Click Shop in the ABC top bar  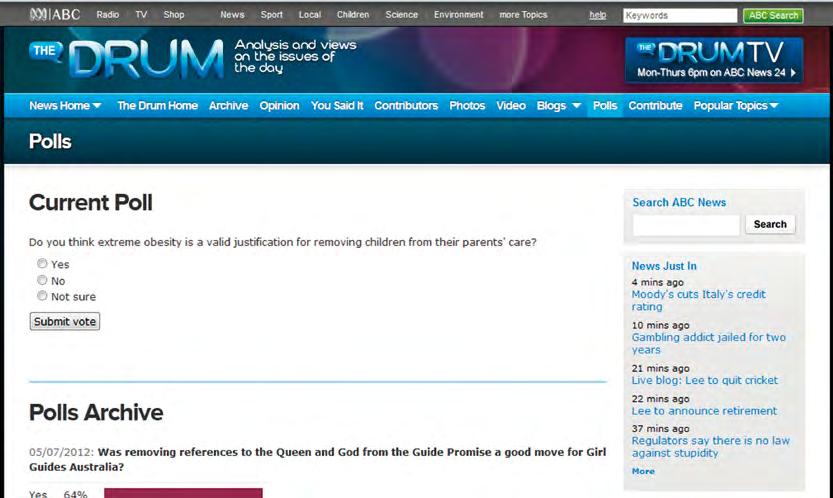point(174,15)
